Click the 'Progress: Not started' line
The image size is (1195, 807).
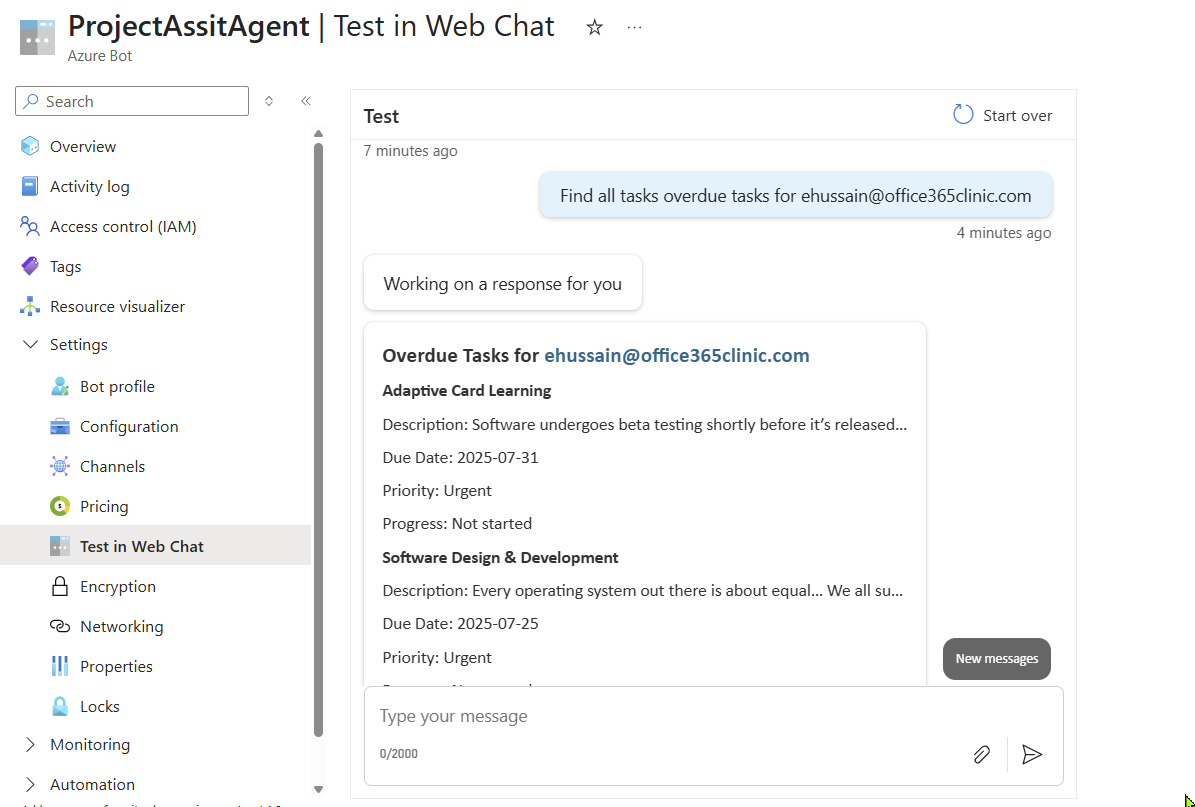[x=457, y=524]
